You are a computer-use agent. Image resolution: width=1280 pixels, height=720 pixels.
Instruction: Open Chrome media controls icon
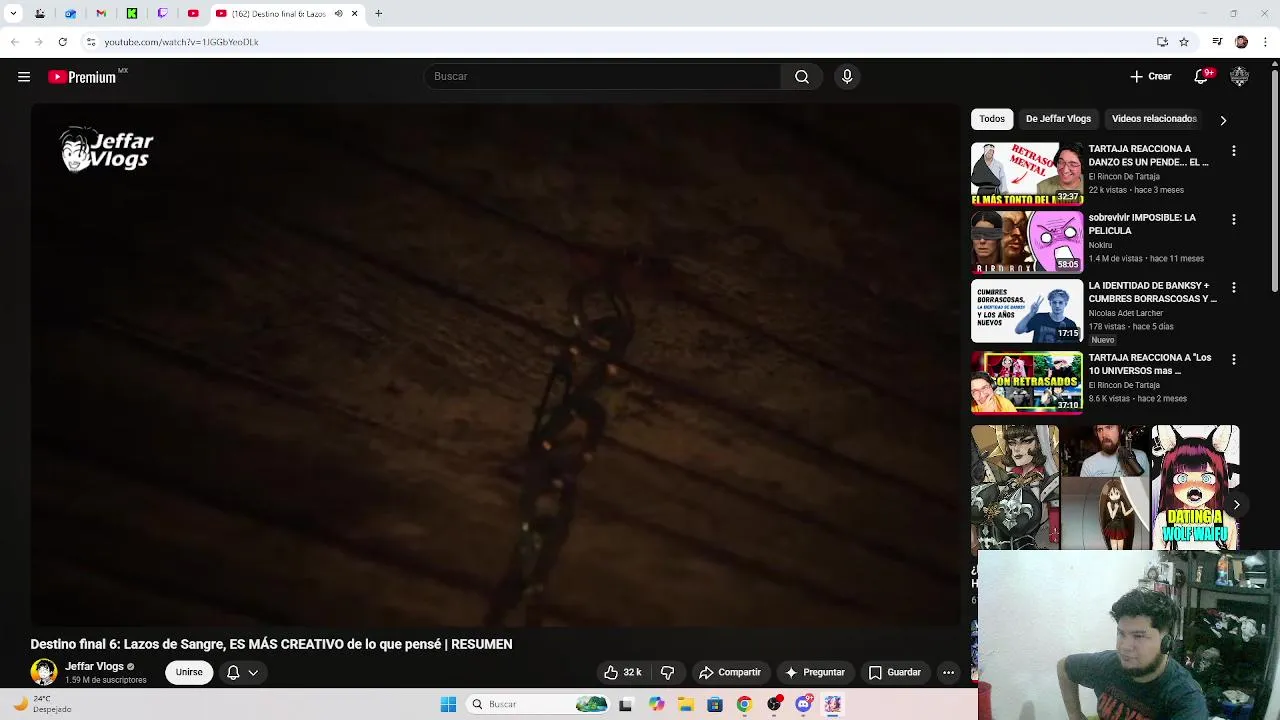click(1217, 42)
